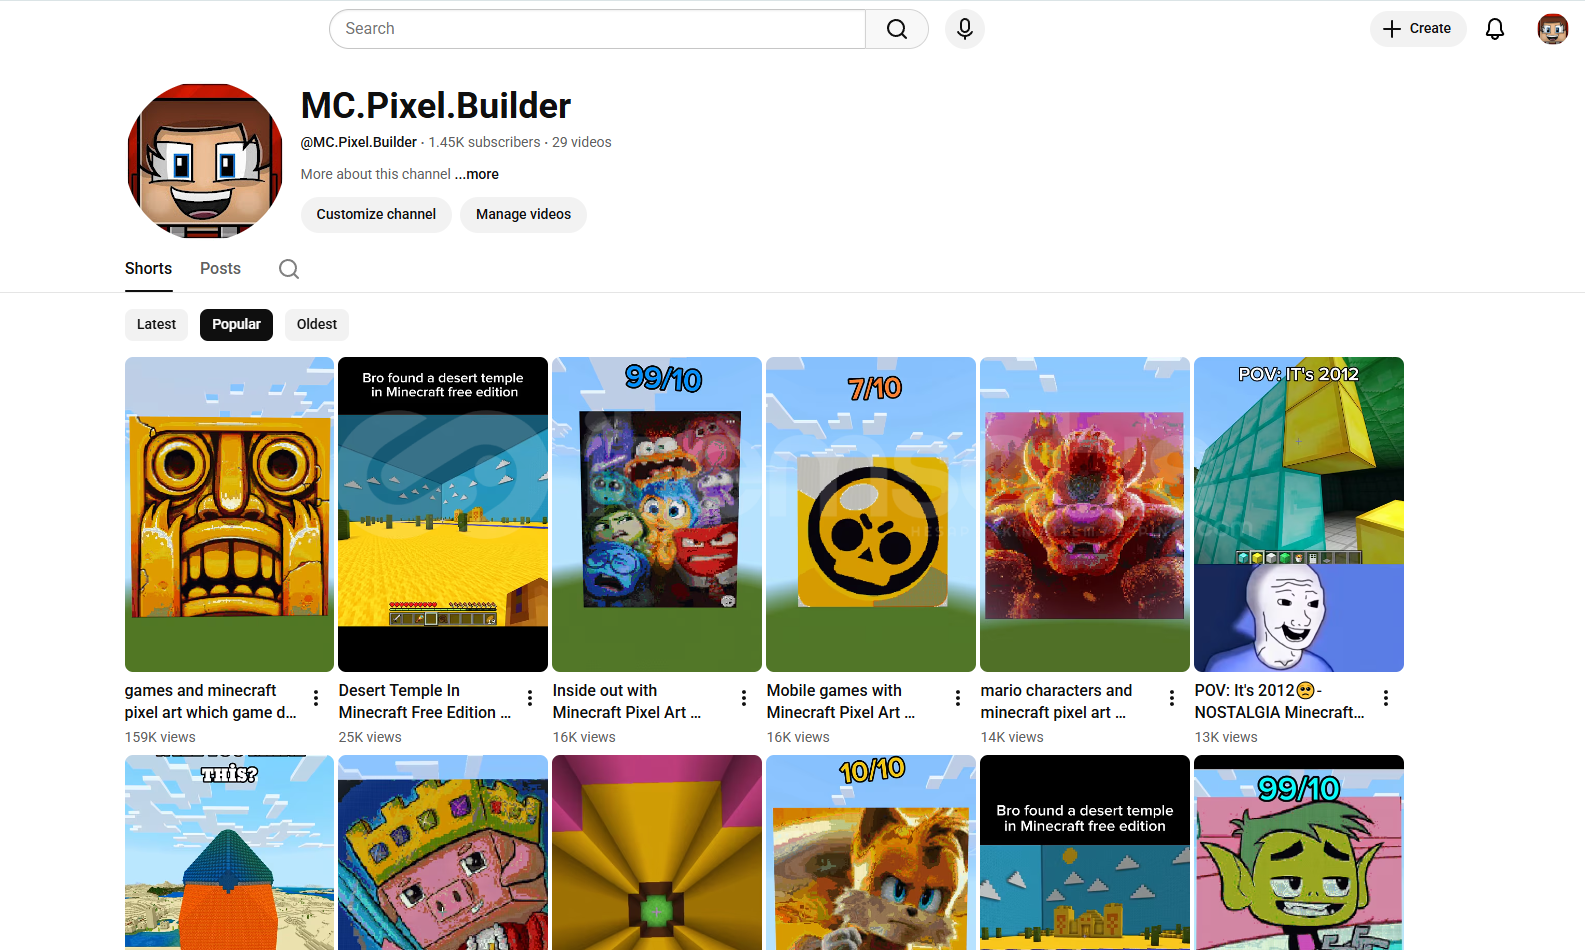Click Manage videos button
1585x950 pixels.
[523, 214]
